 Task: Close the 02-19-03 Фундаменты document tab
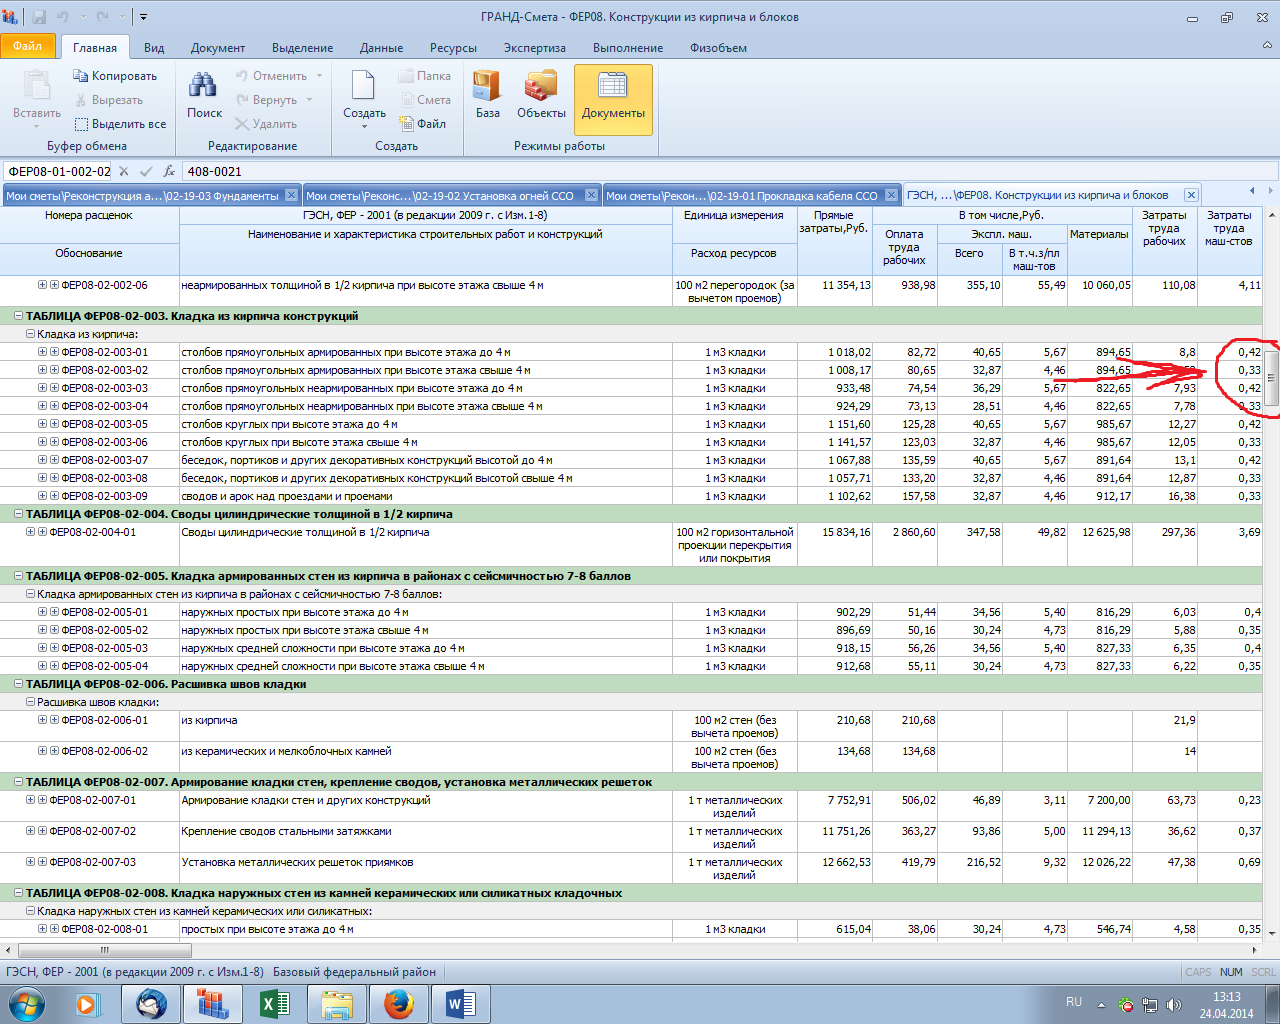291,195
